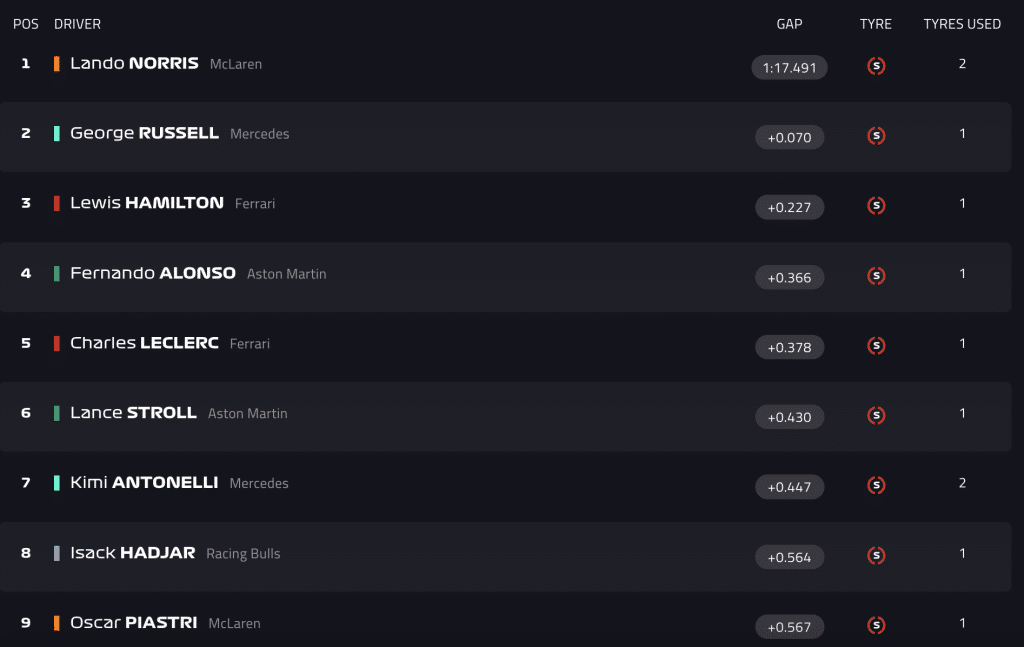Image resolution: width=1024 pixels, height=647 pixels.
Task: Open Lewis Hamilton driver name
Action: [147, 203]
